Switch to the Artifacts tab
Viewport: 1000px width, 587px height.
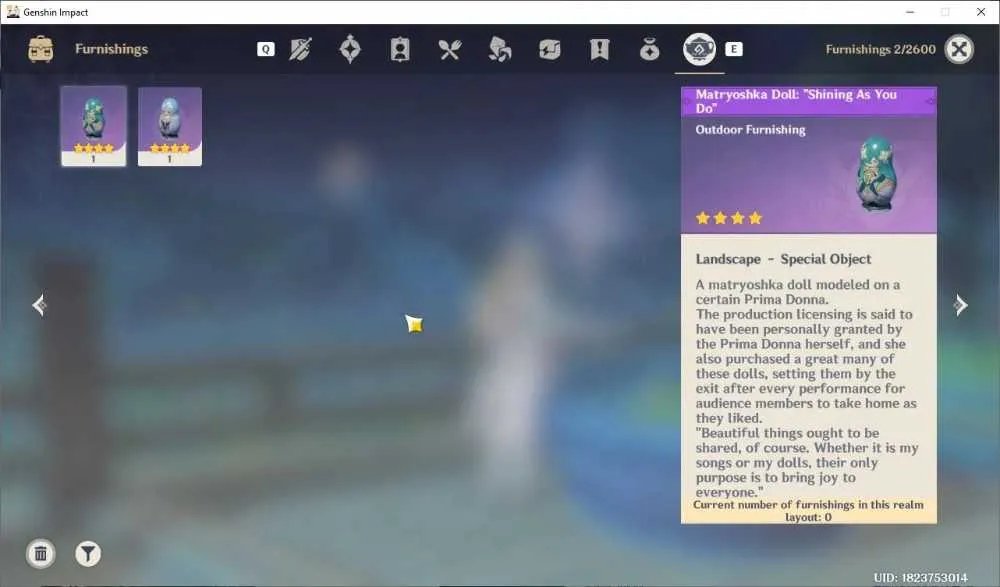coord(350,49)
